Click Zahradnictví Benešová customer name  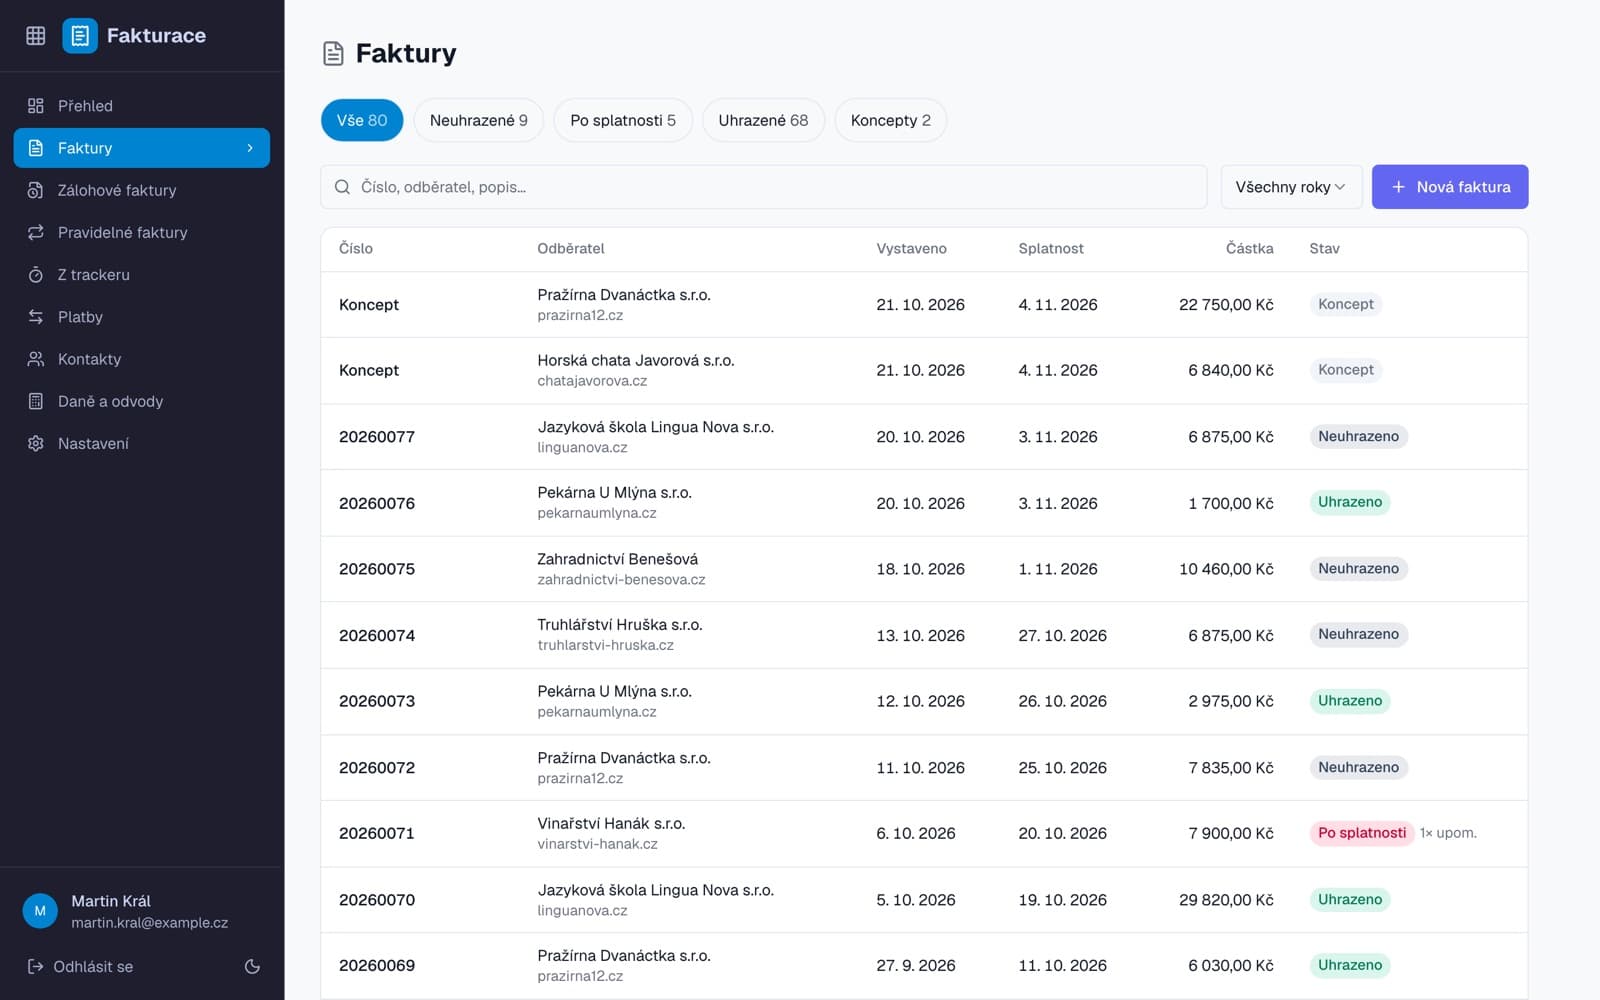618,559
